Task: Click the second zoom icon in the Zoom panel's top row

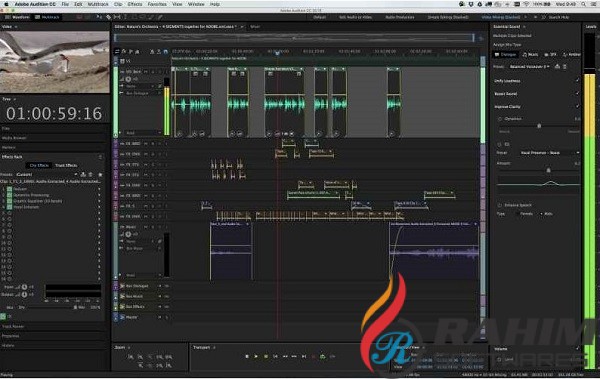Action: pyautogui.click(x=140, y=357)
